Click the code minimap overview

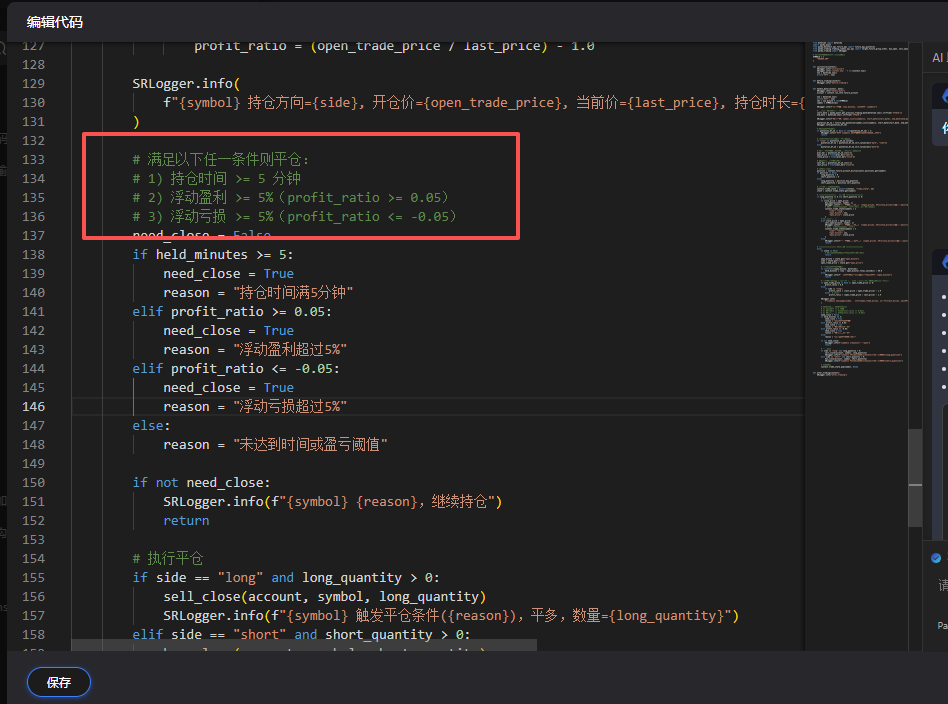(x=860, y=209)
